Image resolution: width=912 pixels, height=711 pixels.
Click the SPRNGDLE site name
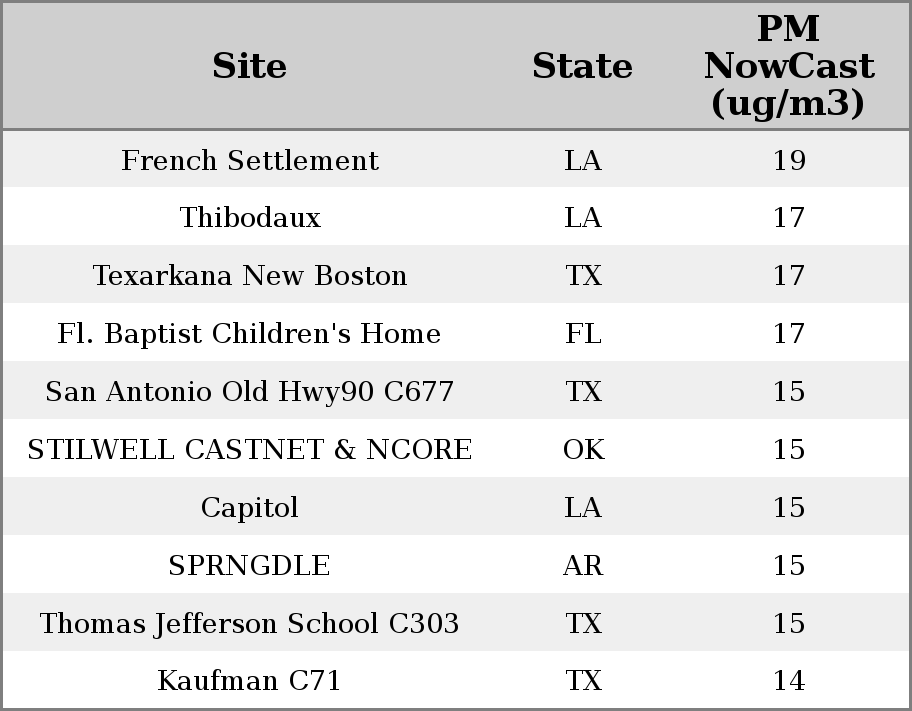(250, 566)
